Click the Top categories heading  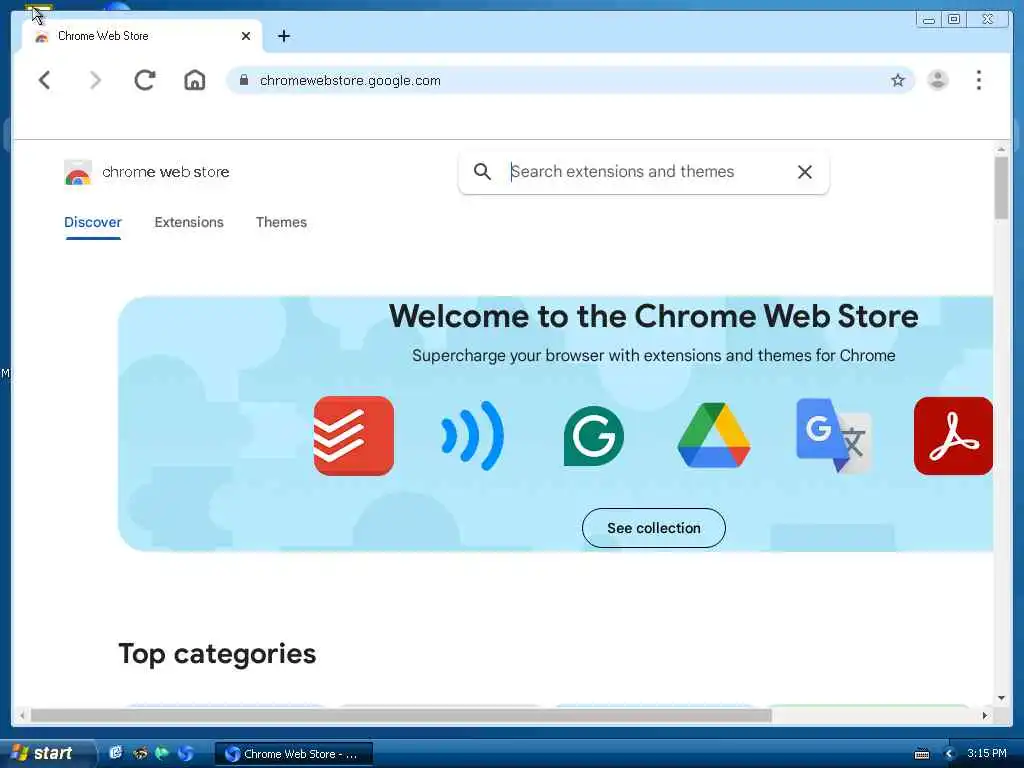[x=217, y=654]
